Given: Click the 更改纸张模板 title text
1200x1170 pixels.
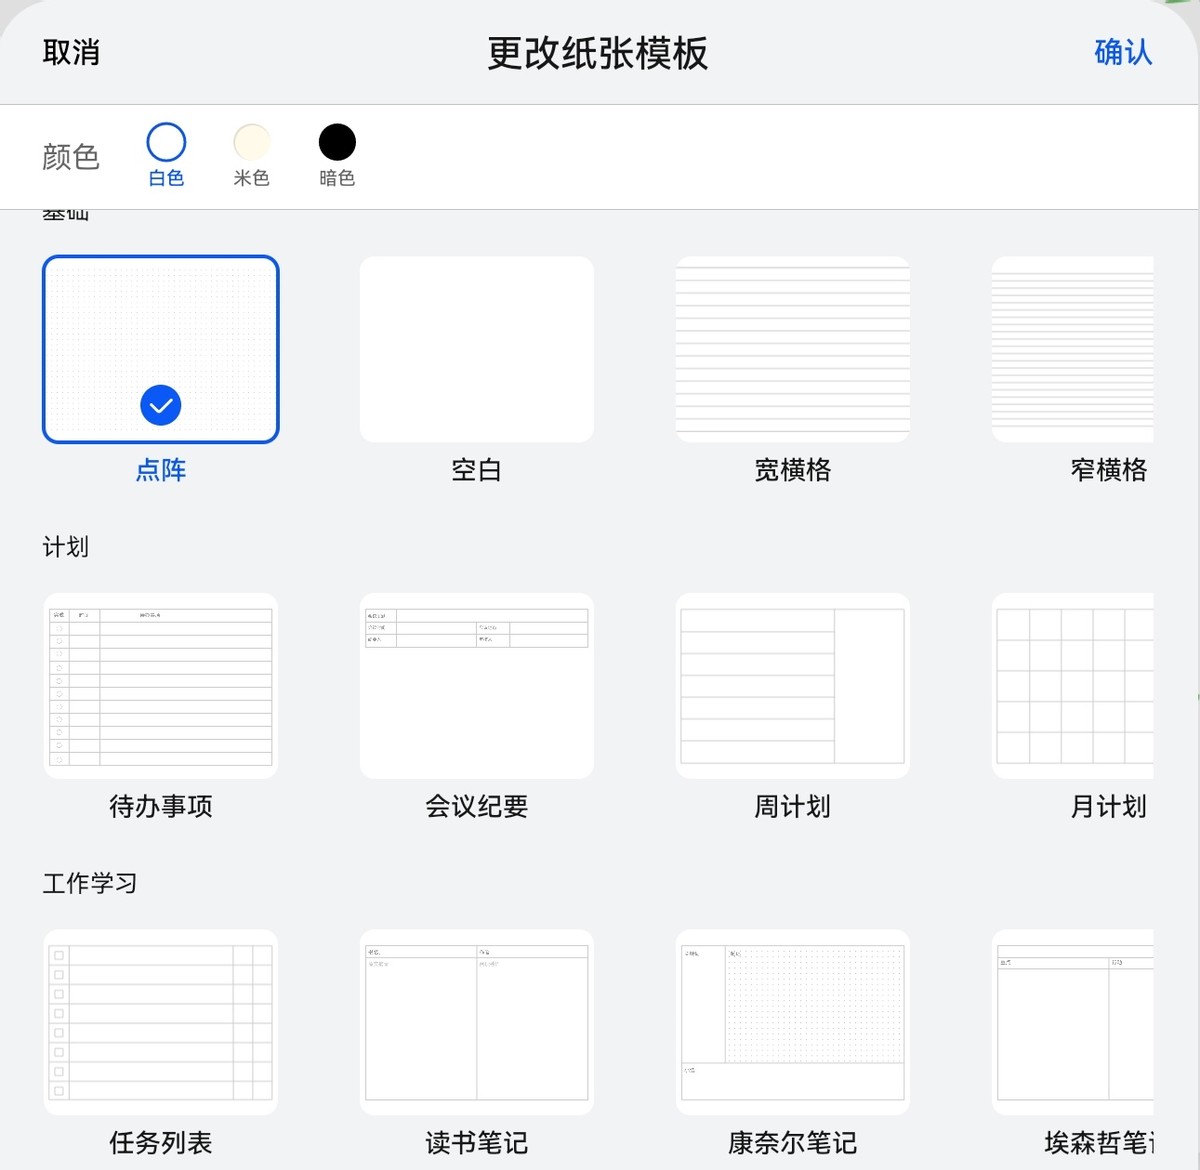Looking at the screenshot, I should coord(597,55).
